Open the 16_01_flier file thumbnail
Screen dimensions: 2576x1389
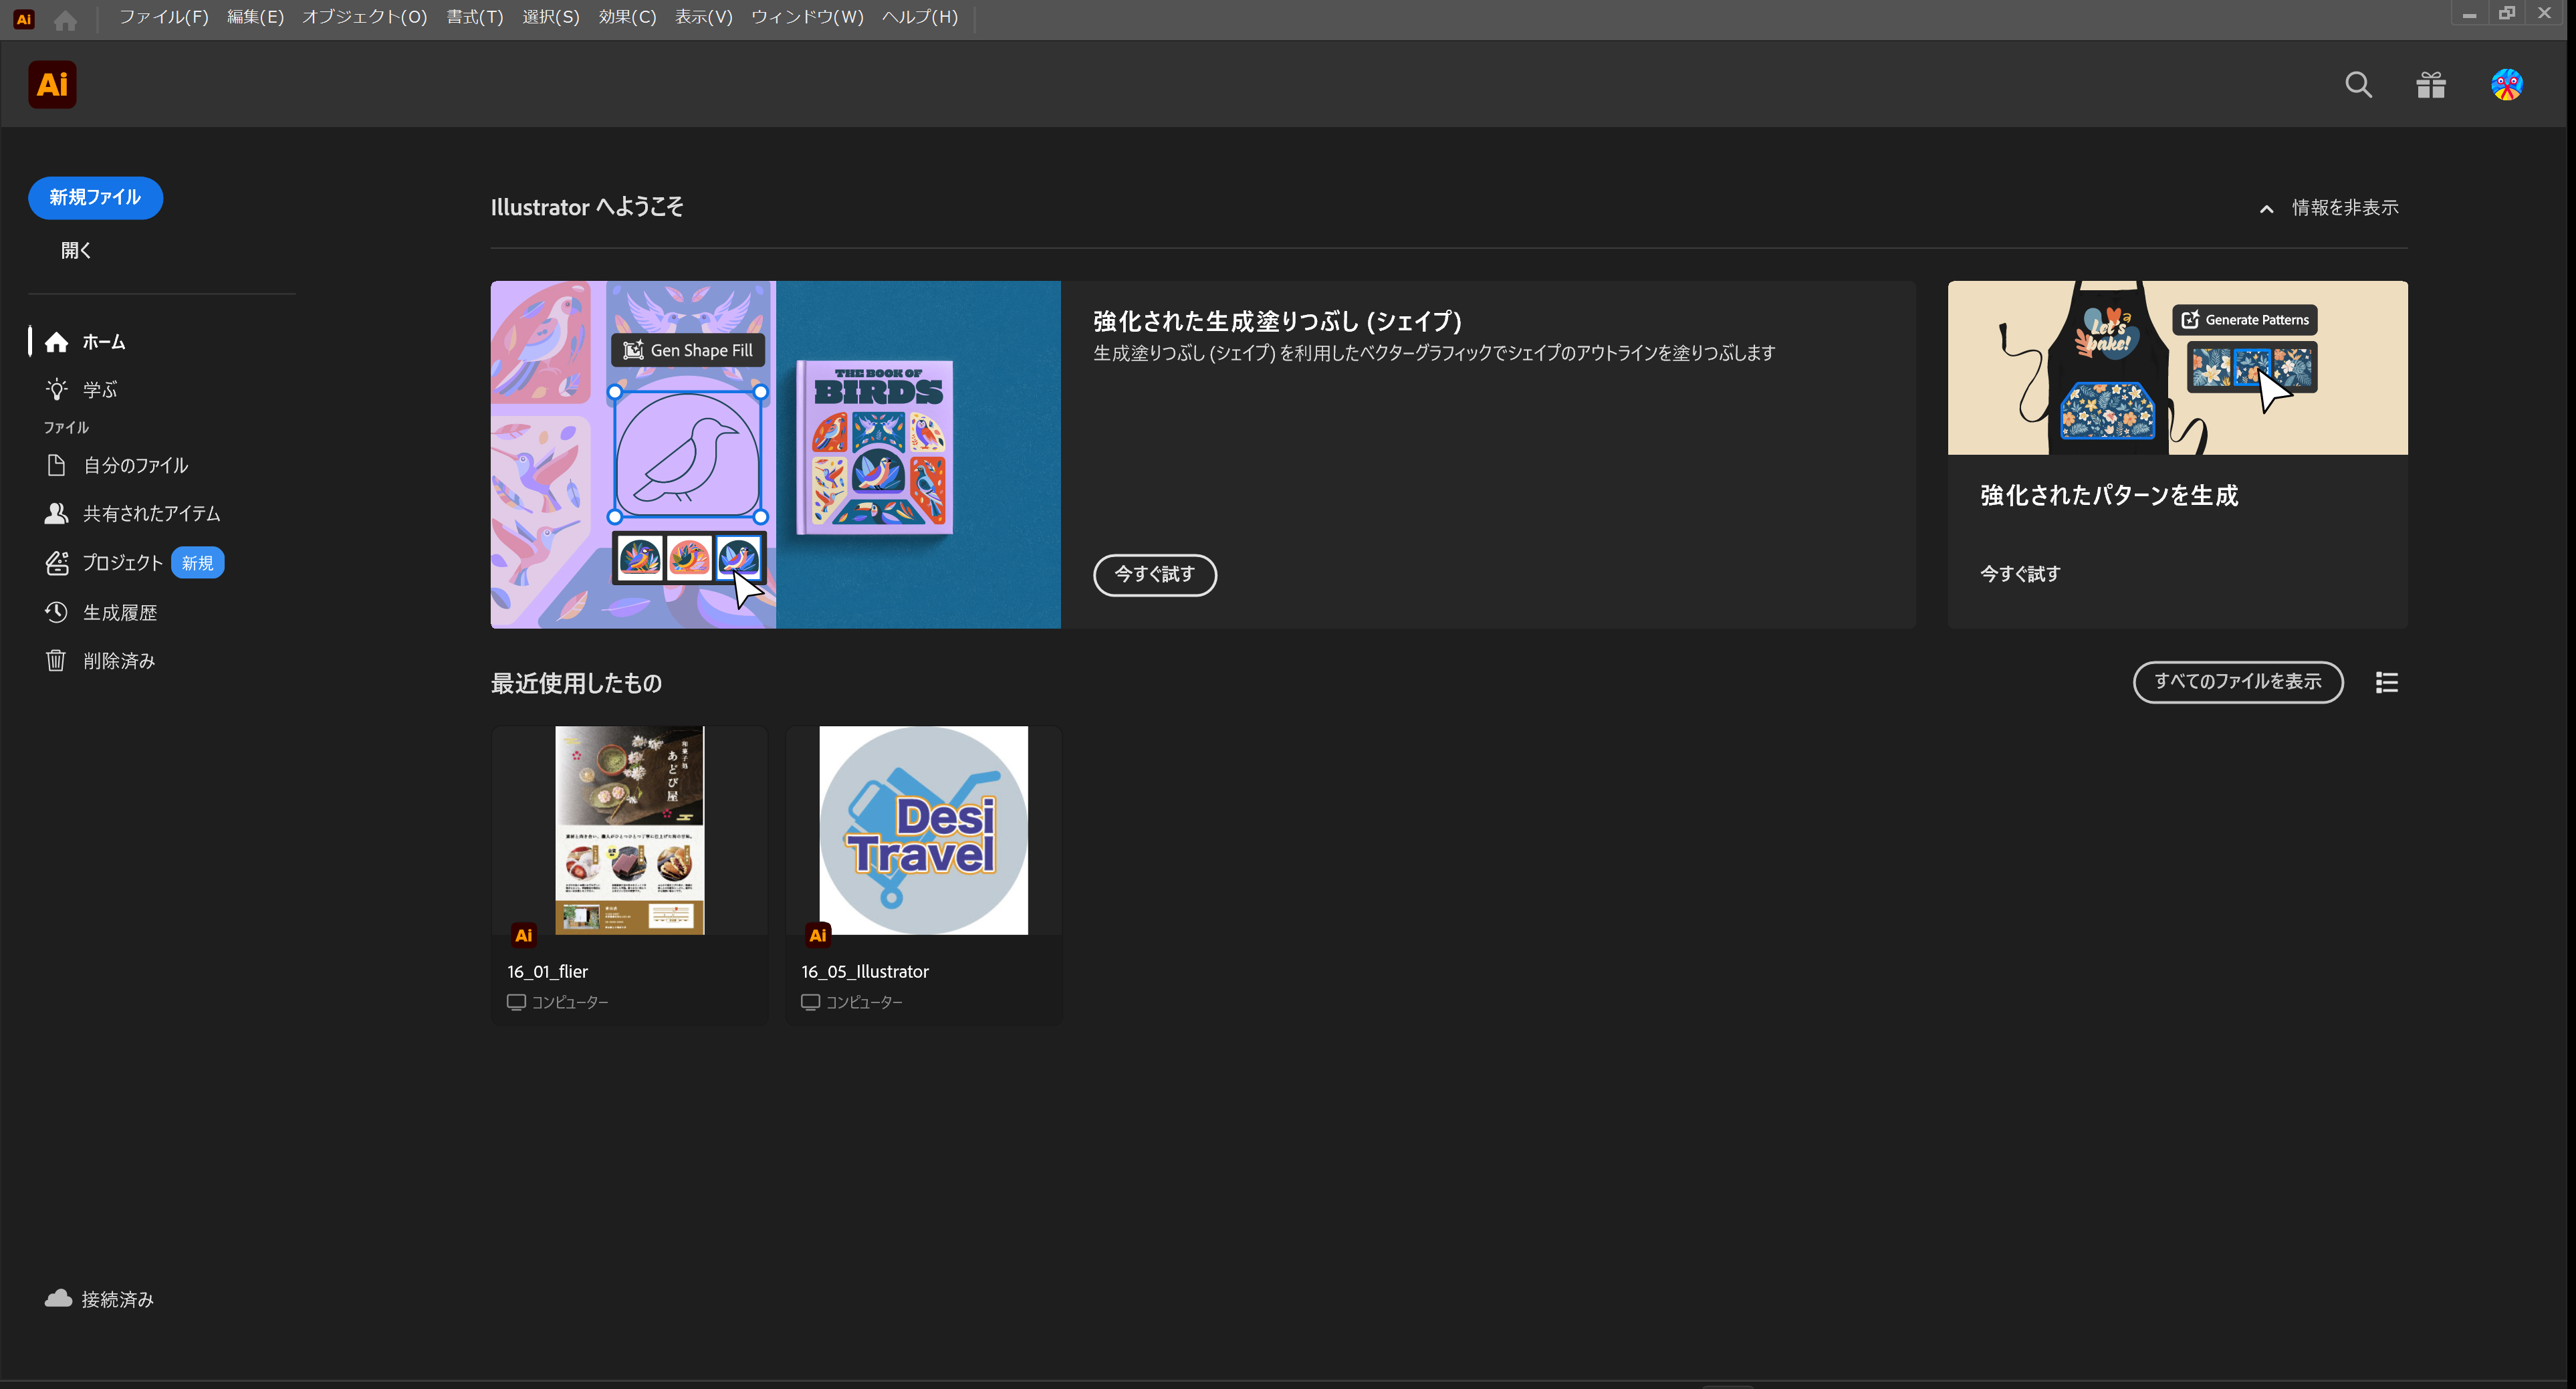[629, 830]
